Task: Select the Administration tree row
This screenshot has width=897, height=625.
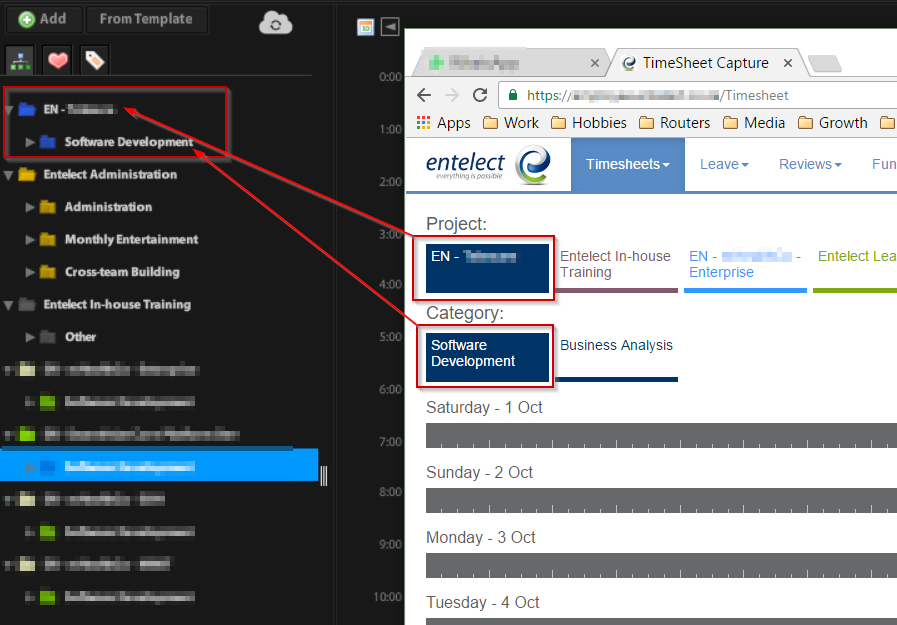Action: 108,207
